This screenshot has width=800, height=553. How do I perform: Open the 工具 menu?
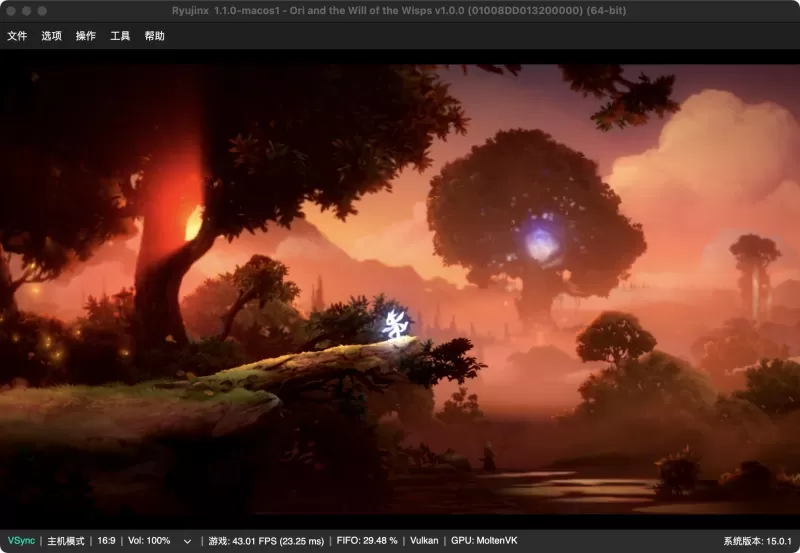[x=120, y=36]
